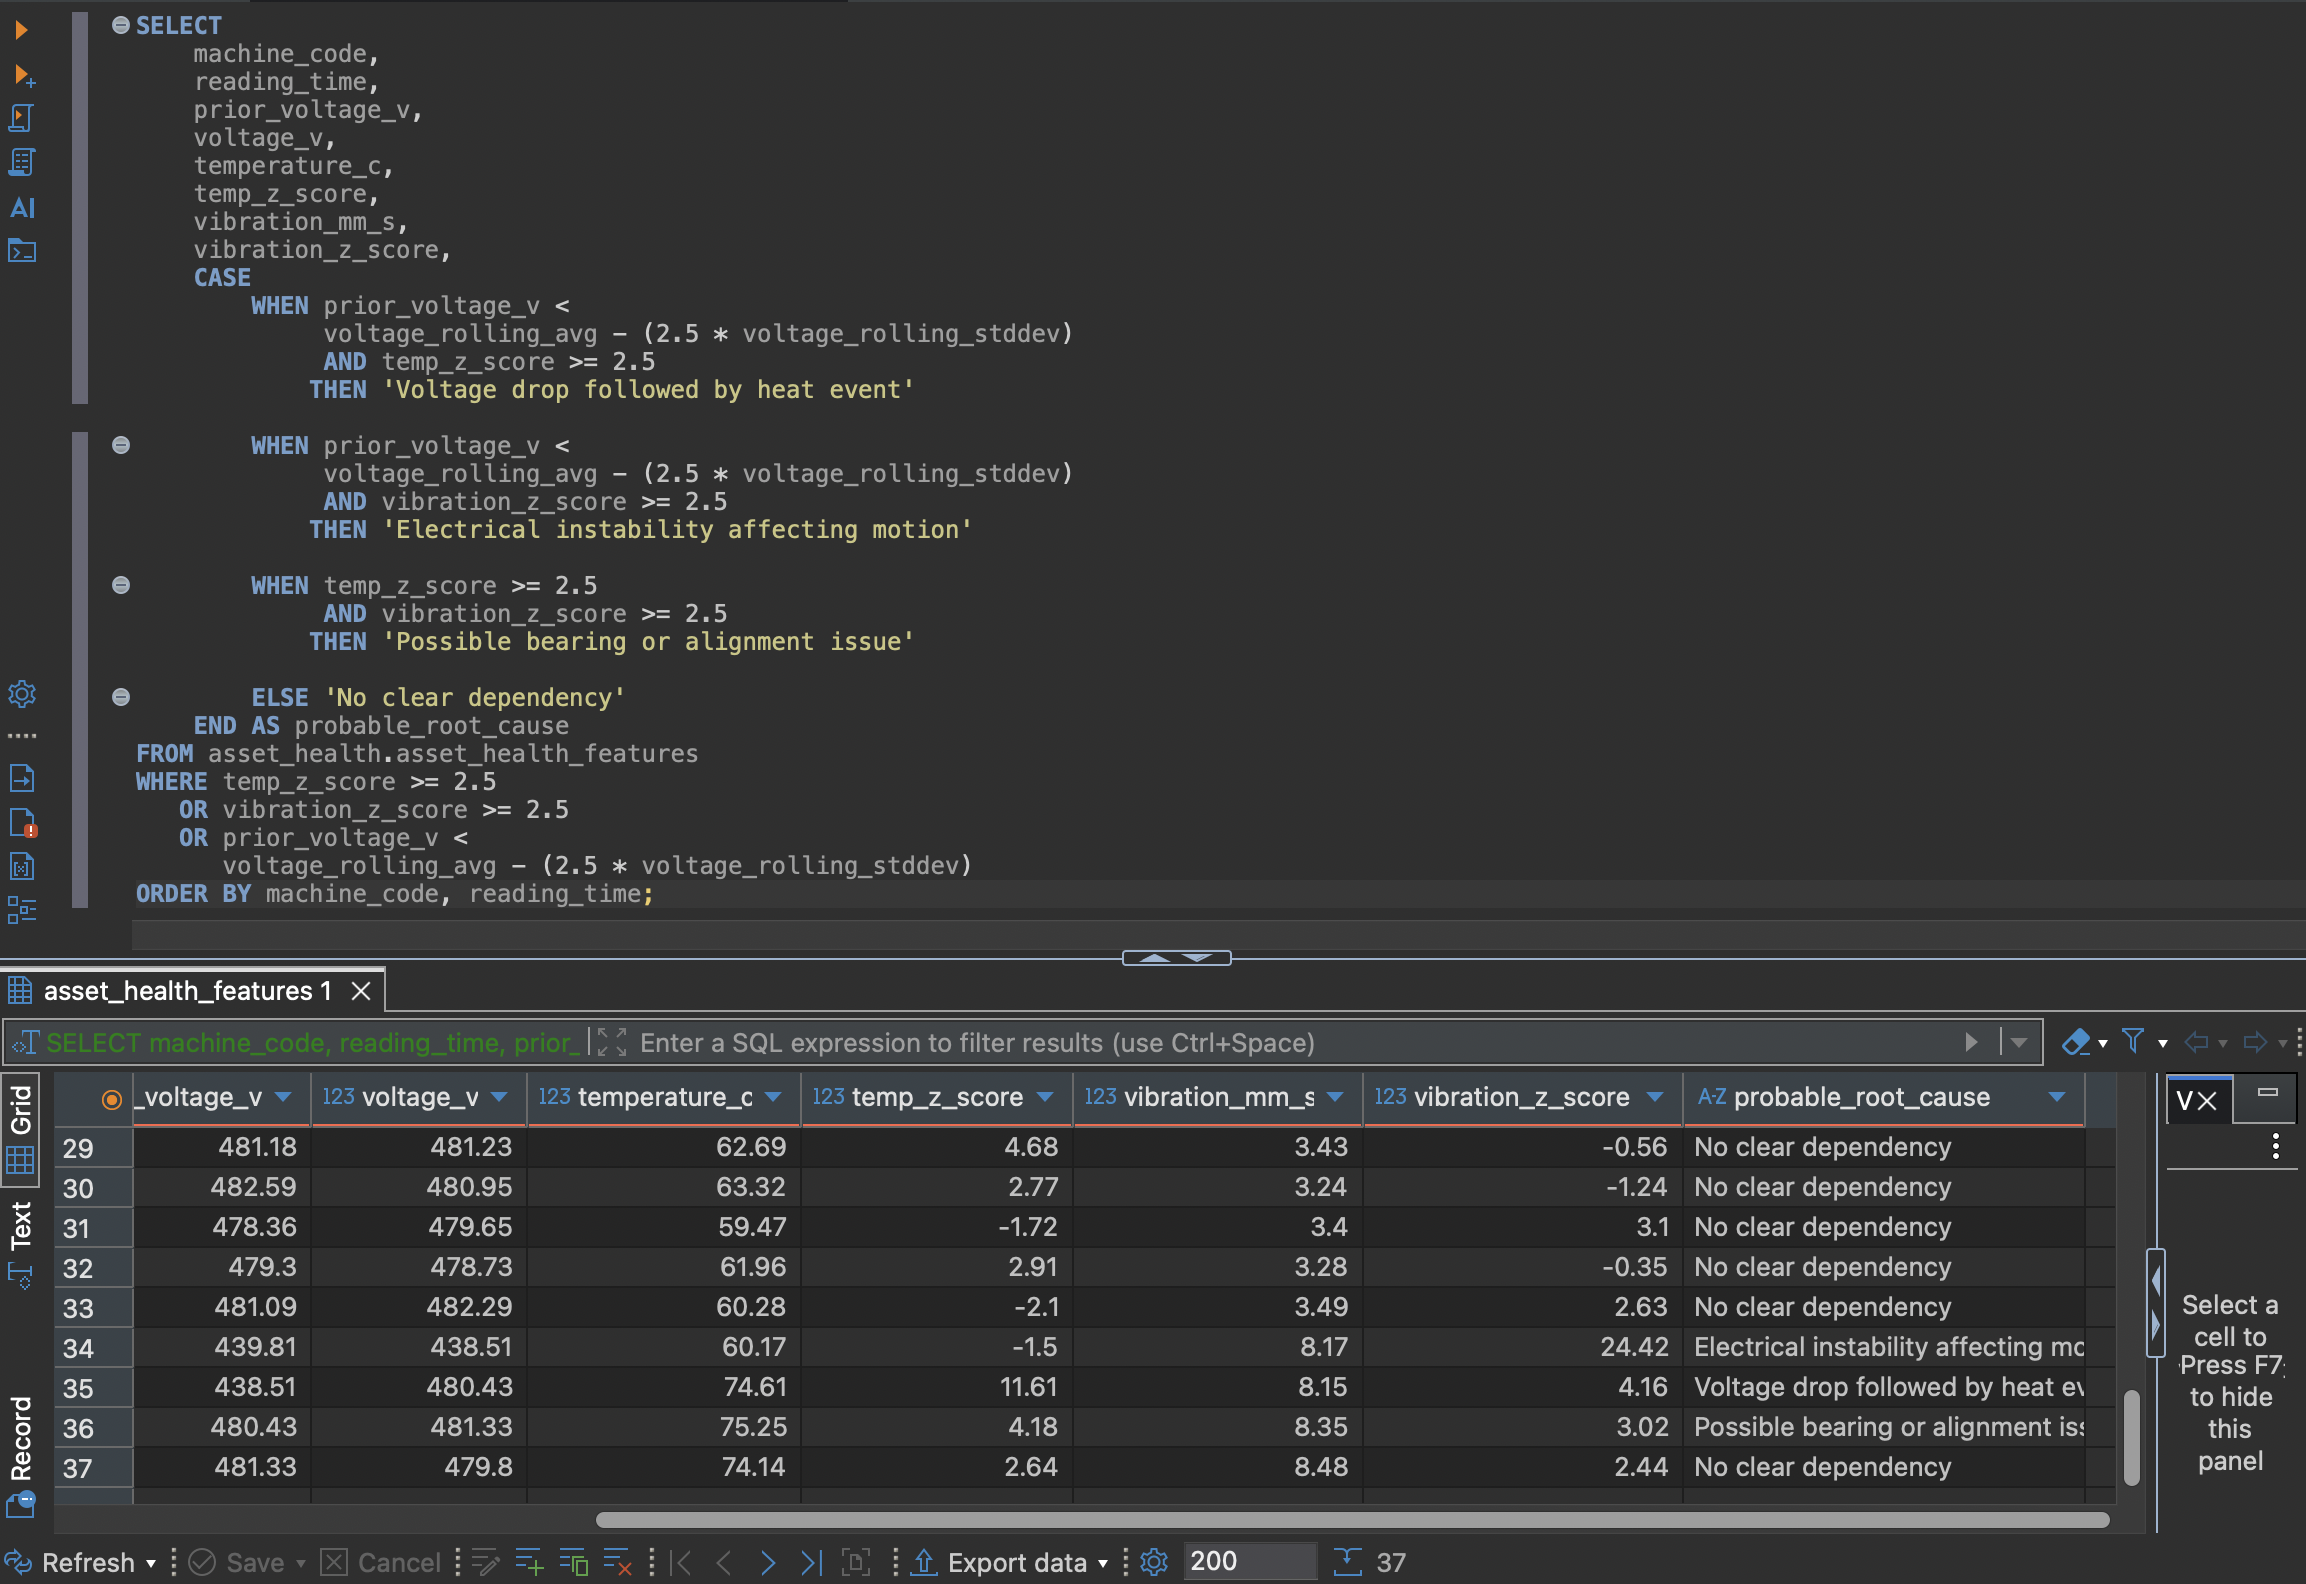Minimize the value side panel
This screenshot has height=1584, width=2306.
coord(2268,1093)
